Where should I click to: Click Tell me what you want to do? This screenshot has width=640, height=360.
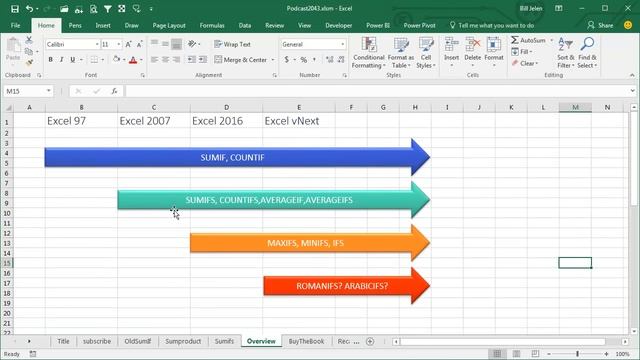click(492, 25)
